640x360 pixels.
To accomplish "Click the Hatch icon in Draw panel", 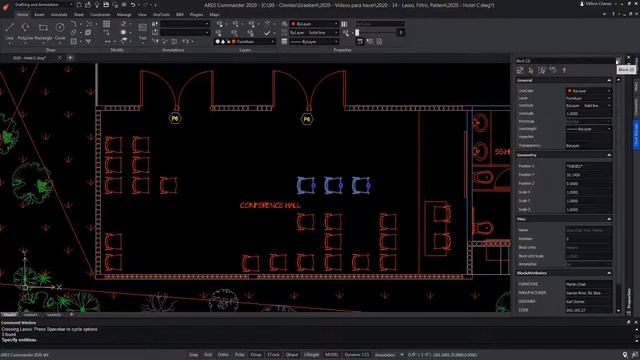I will coord(74,41).
